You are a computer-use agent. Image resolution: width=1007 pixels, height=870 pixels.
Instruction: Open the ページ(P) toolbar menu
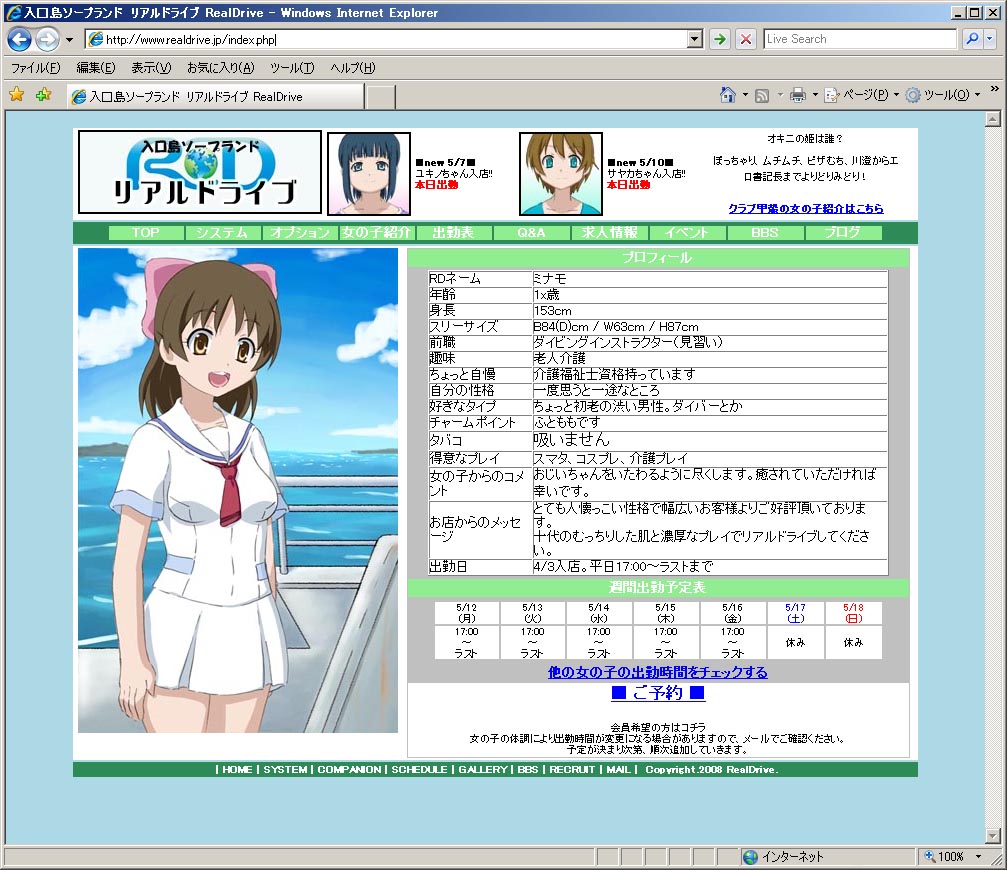pos(861,95)
